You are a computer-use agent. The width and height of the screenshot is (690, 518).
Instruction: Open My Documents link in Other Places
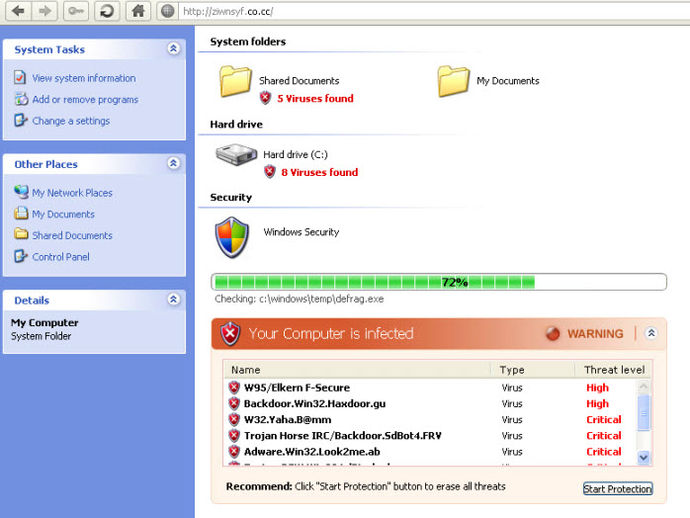[x=63, y=214]
